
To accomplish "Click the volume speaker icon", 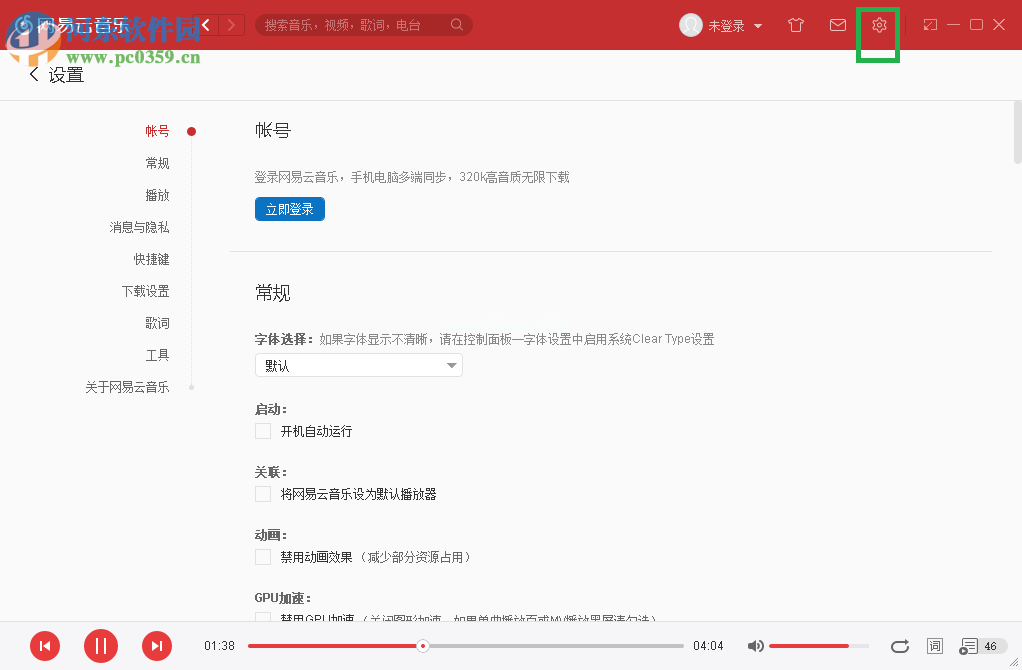I will (755, 646).
